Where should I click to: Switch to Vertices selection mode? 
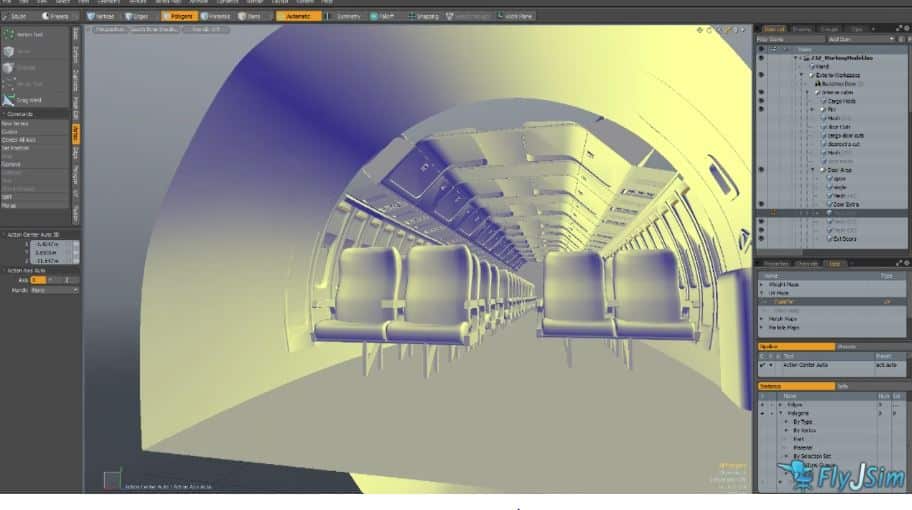(99, 16)
